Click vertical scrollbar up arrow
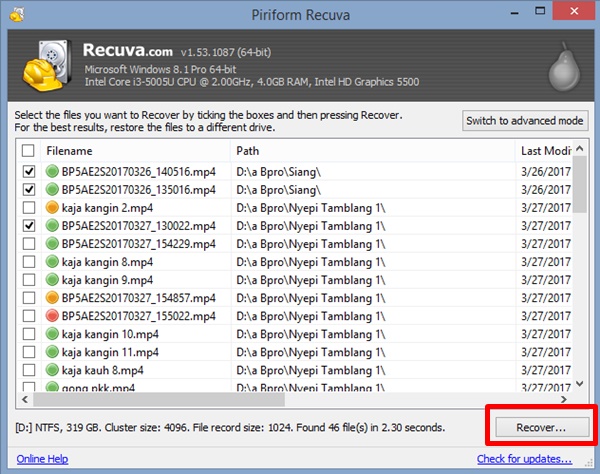This screenshot has width=600, height=474. [580, 148]
